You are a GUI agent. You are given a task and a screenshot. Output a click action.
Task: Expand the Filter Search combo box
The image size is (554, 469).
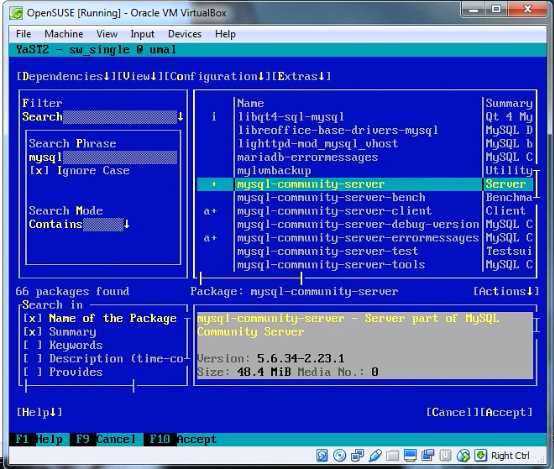click(103, 117)
